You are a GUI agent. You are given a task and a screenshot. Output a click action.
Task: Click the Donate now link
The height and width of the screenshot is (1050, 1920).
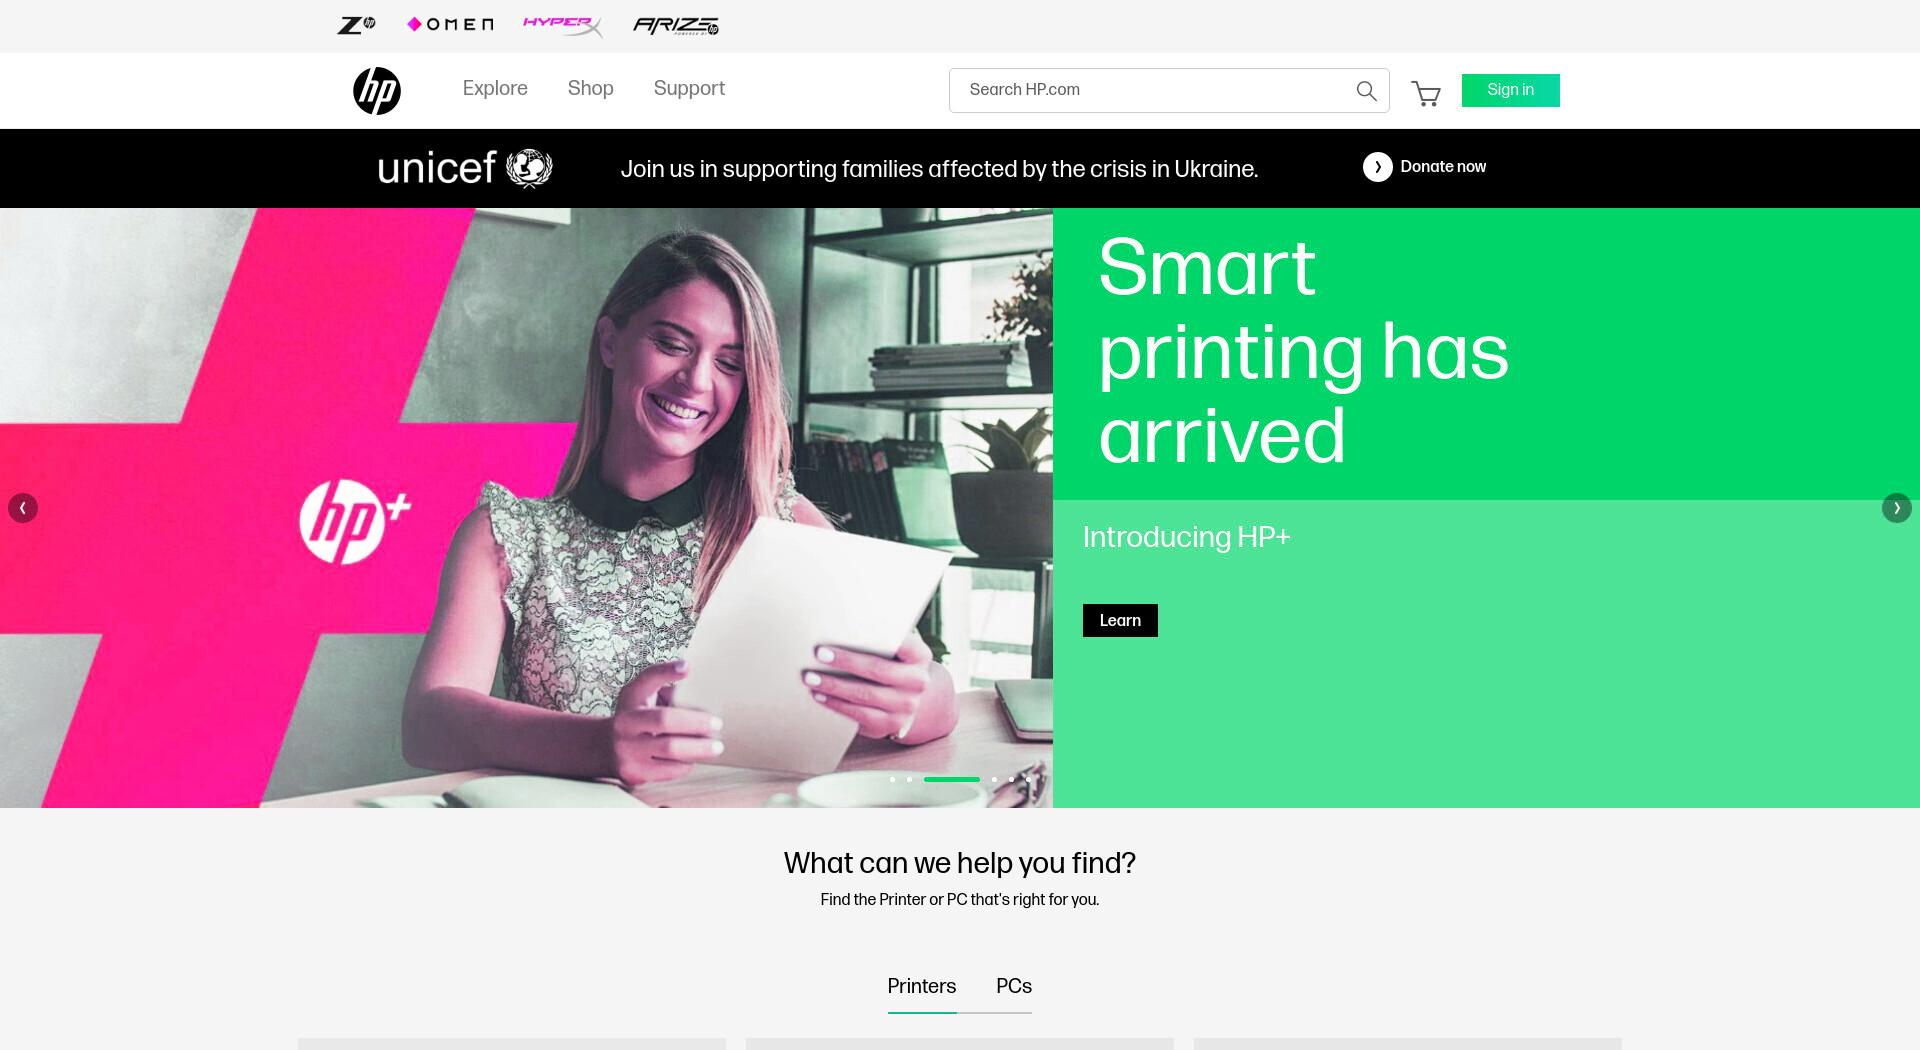point(1424,167)
